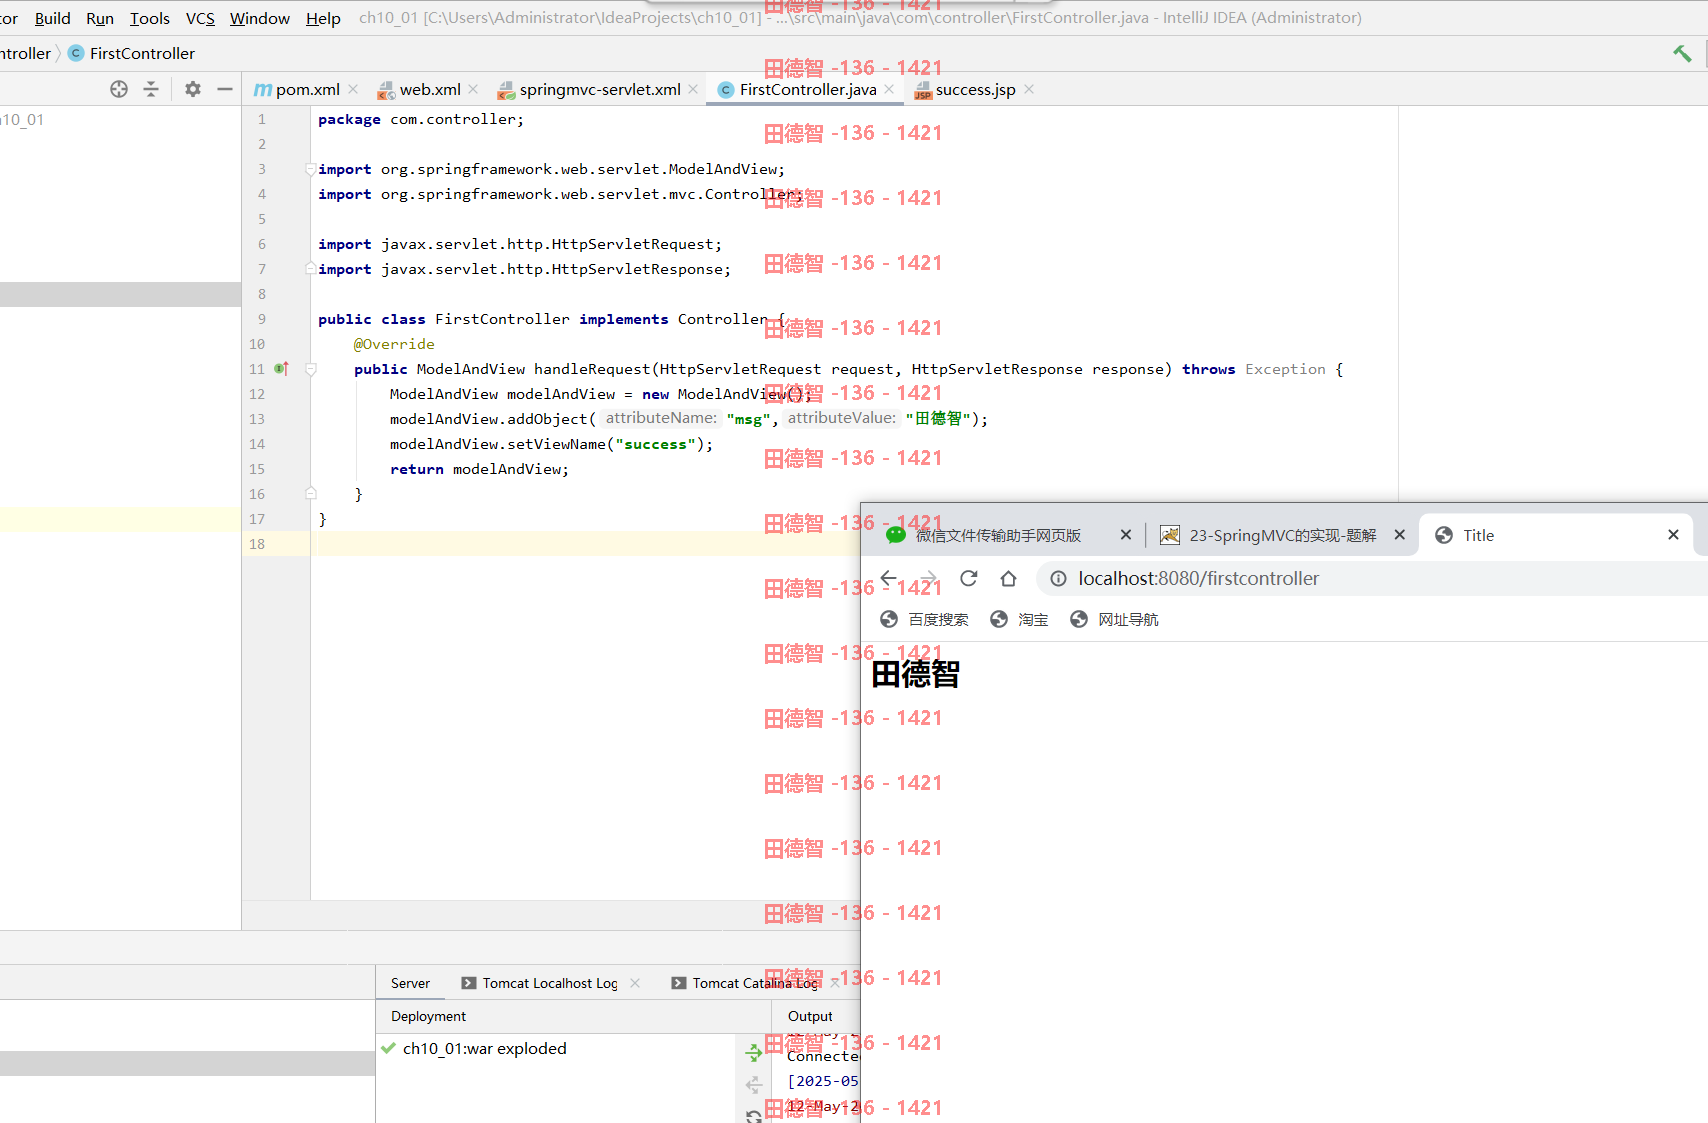Screen dimensions: 1708x1123
Task: Close the springmvc-servlet.xml tab
Action: click(x=693, y=89)
